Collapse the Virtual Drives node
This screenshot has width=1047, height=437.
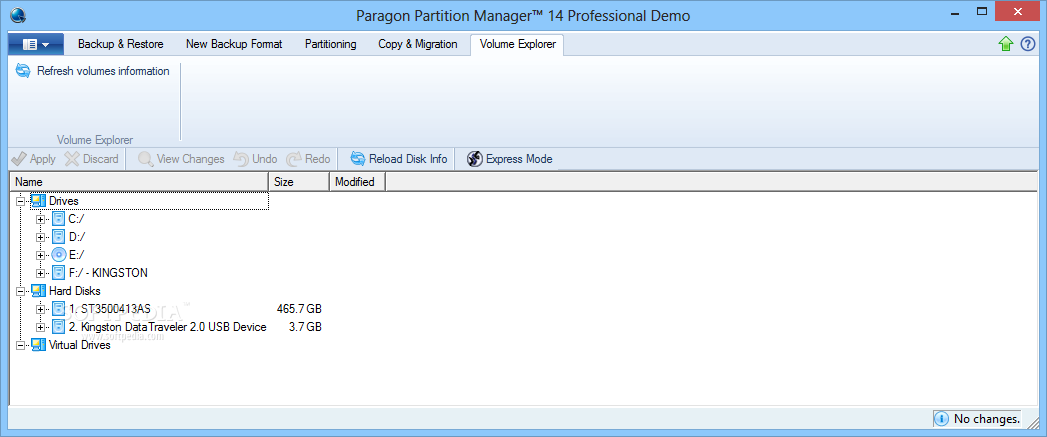(x=20, y=345)
